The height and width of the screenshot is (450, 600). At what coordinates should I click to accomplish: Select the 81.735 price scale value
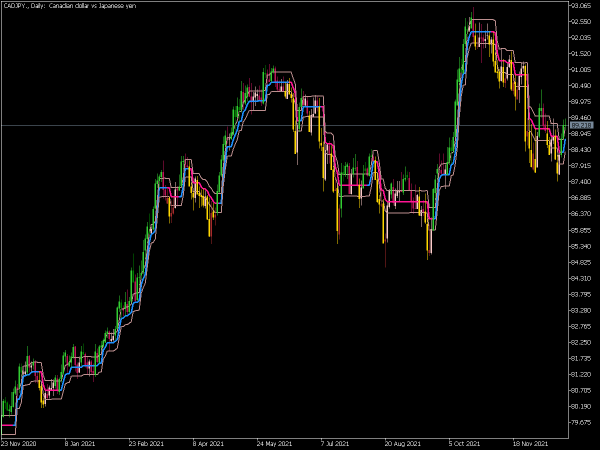[580, 359]
